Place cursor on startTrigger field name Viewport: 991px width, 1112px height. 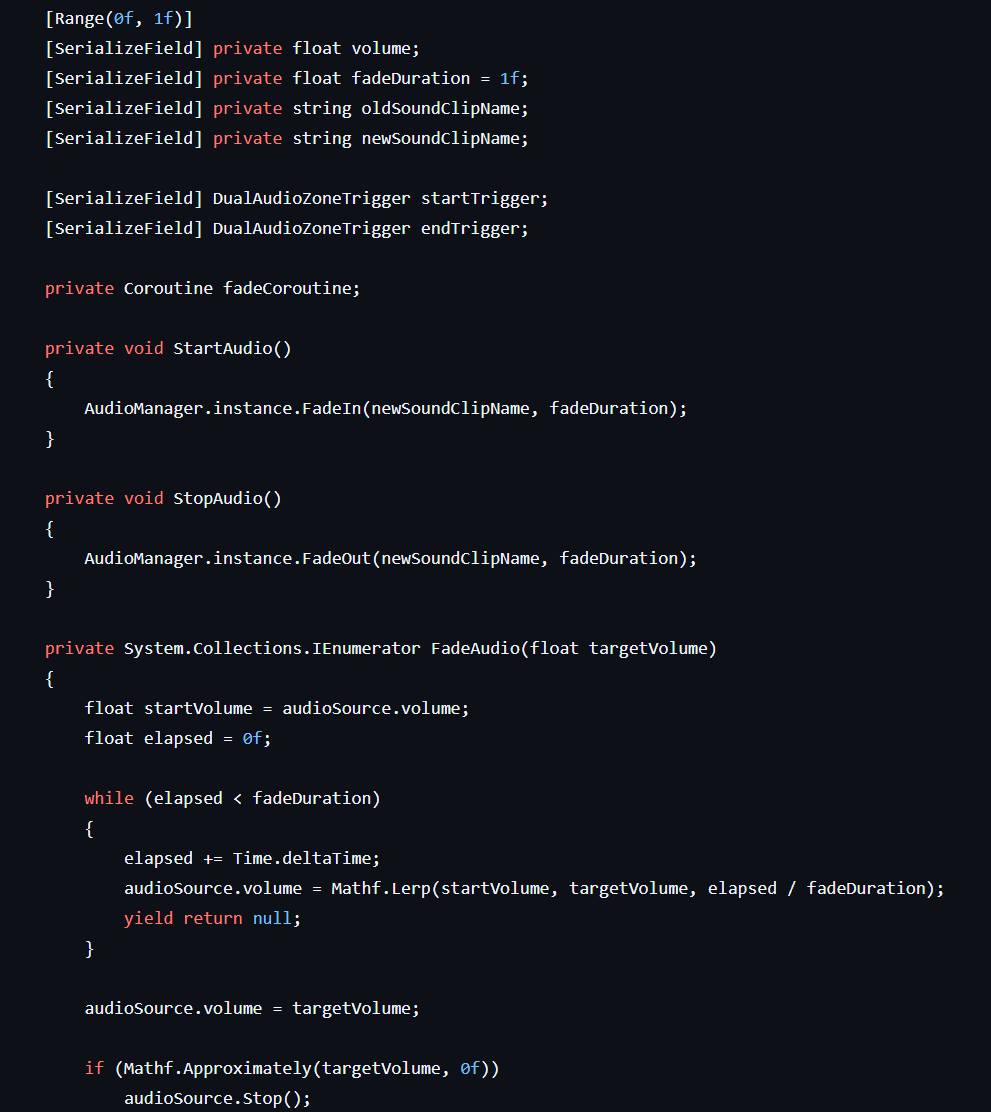(483, 198)
